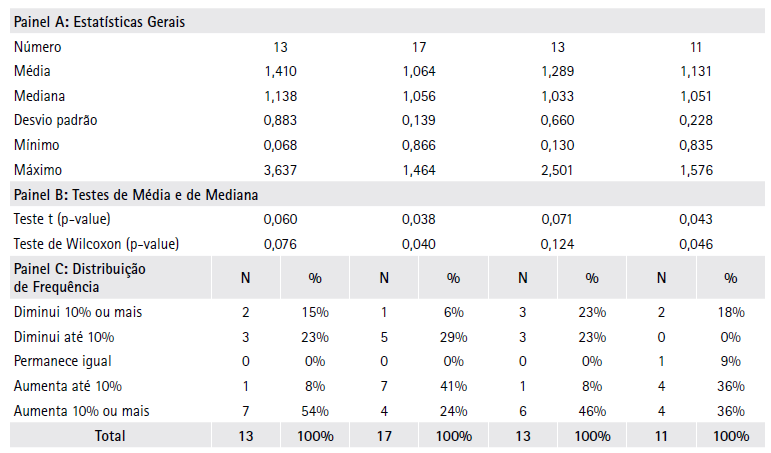Click the 54% frequency cell
The image size is (771, 453).
(315, 411)
